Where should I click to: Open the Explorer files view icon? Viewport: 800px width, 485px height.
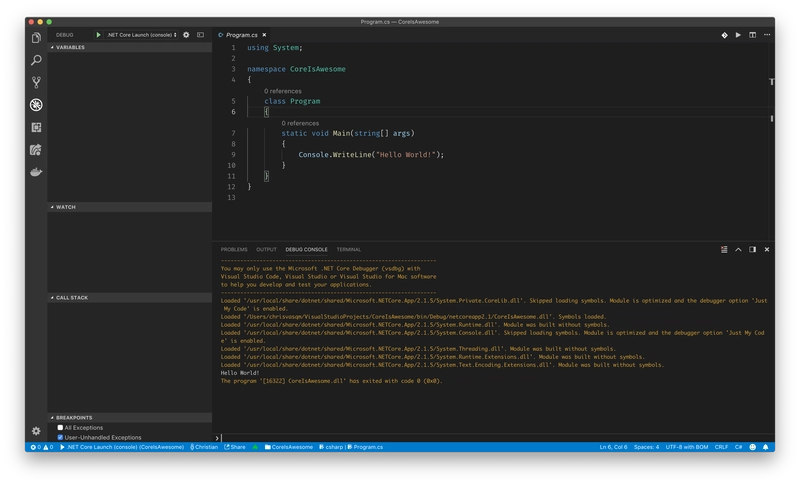coord(36,38)
